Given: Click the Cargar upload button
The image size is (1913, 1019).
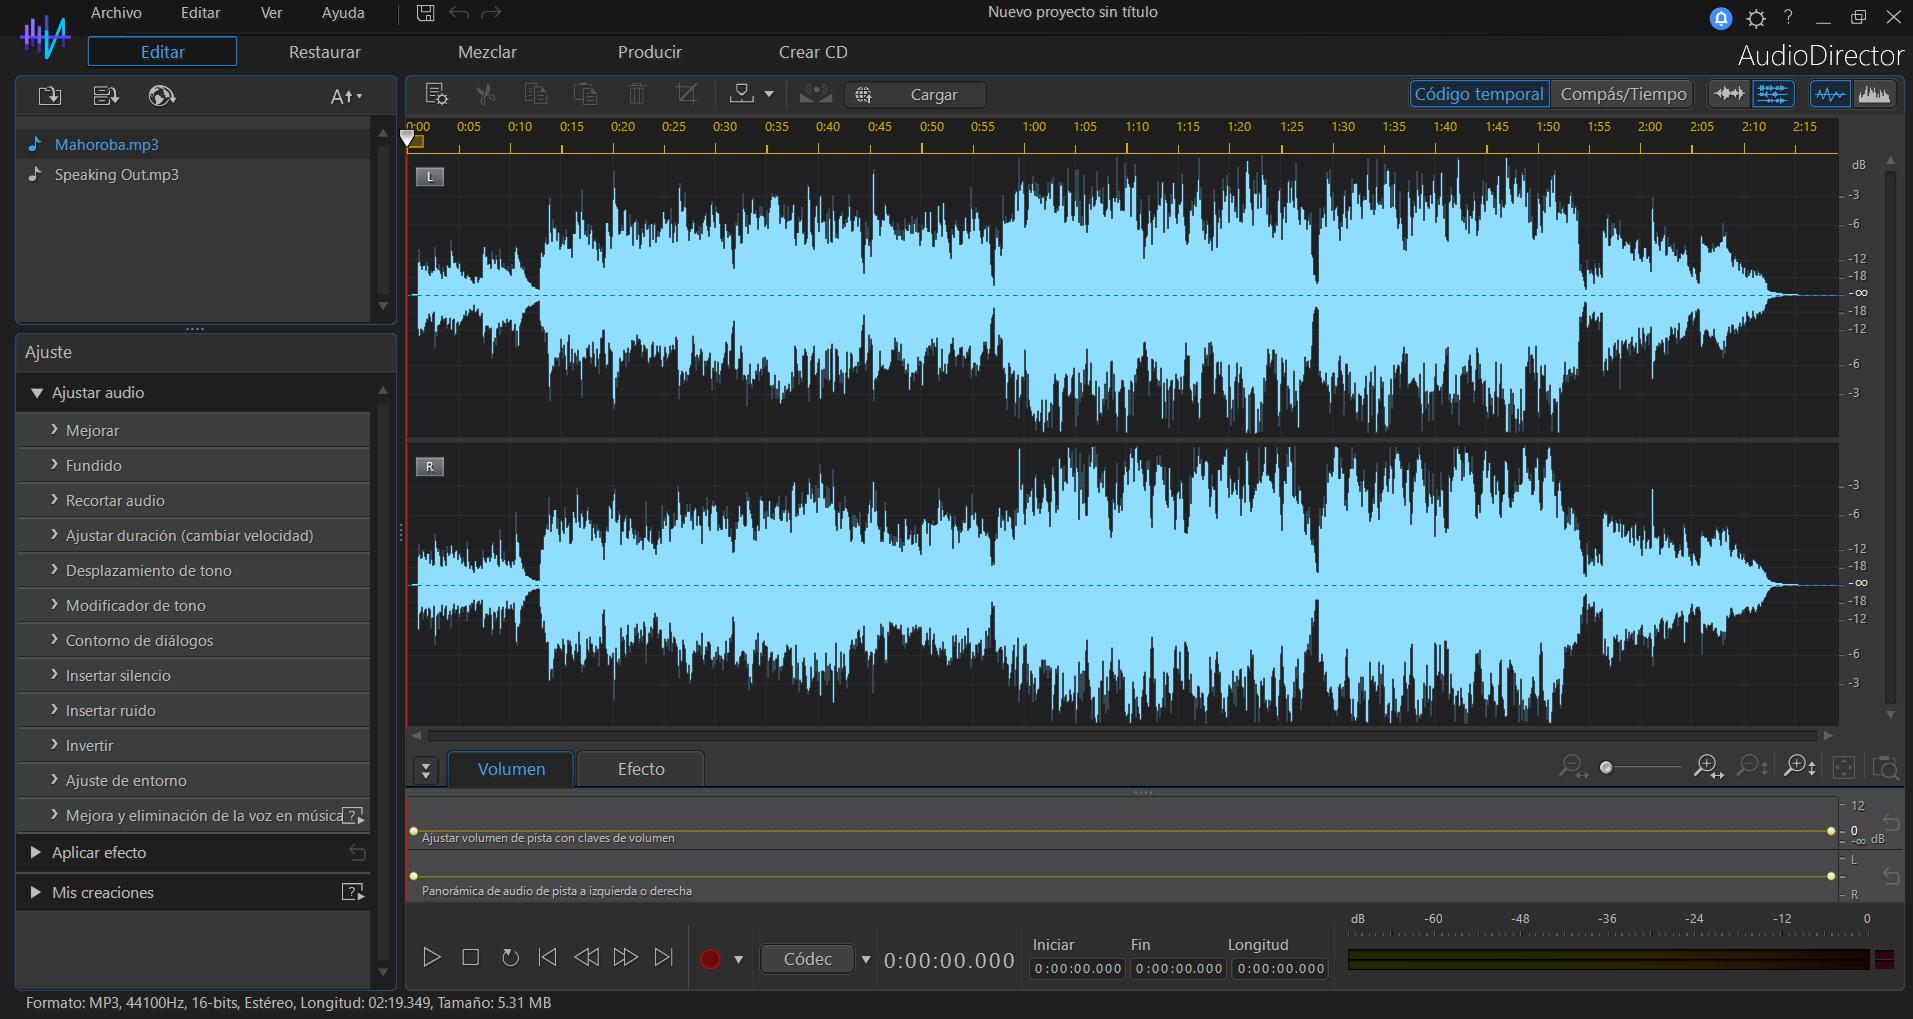Looking at the screenshot, I should click(x=916, y=94).
